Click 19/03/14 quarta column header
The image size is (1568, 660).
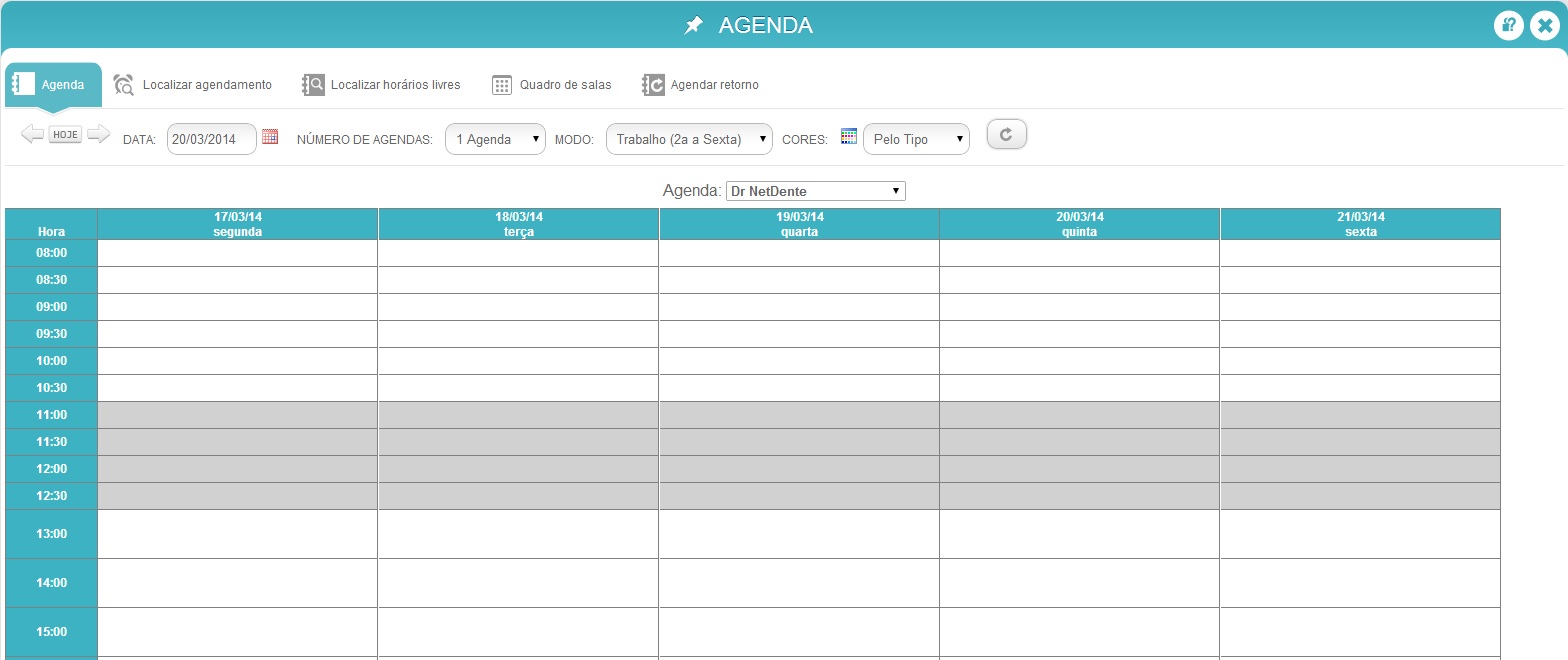(799, 224)
